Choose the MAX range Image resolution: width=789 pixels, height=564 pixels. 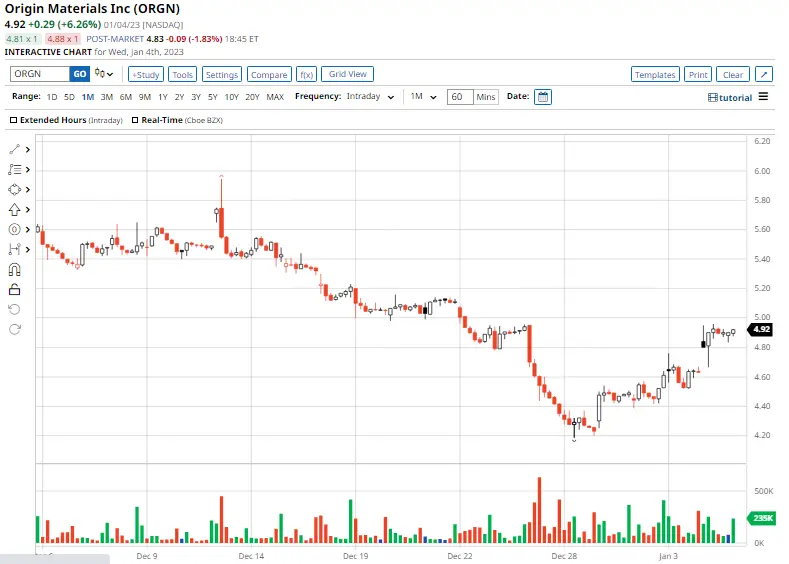coord(275,97)
